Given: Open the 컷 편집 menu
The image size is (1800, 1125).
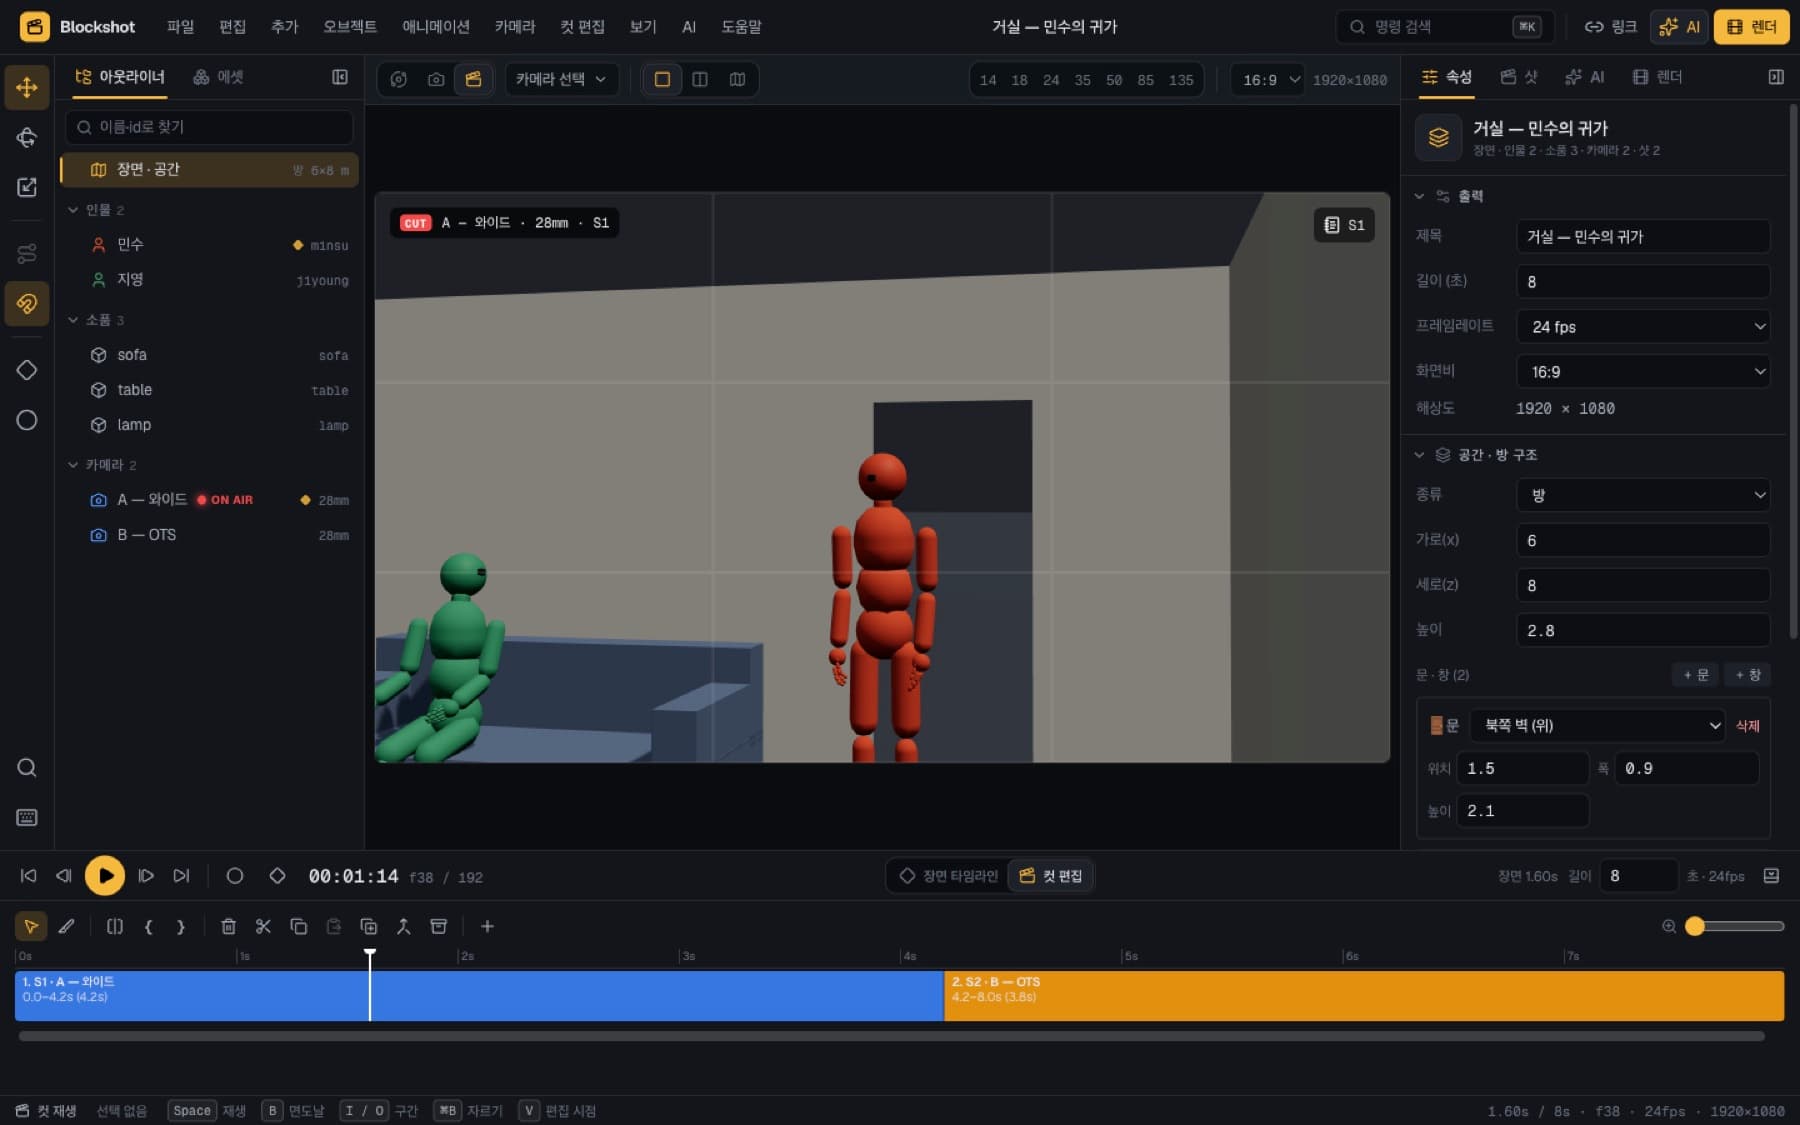Looking at the screenshot, I should coord(582,27).
